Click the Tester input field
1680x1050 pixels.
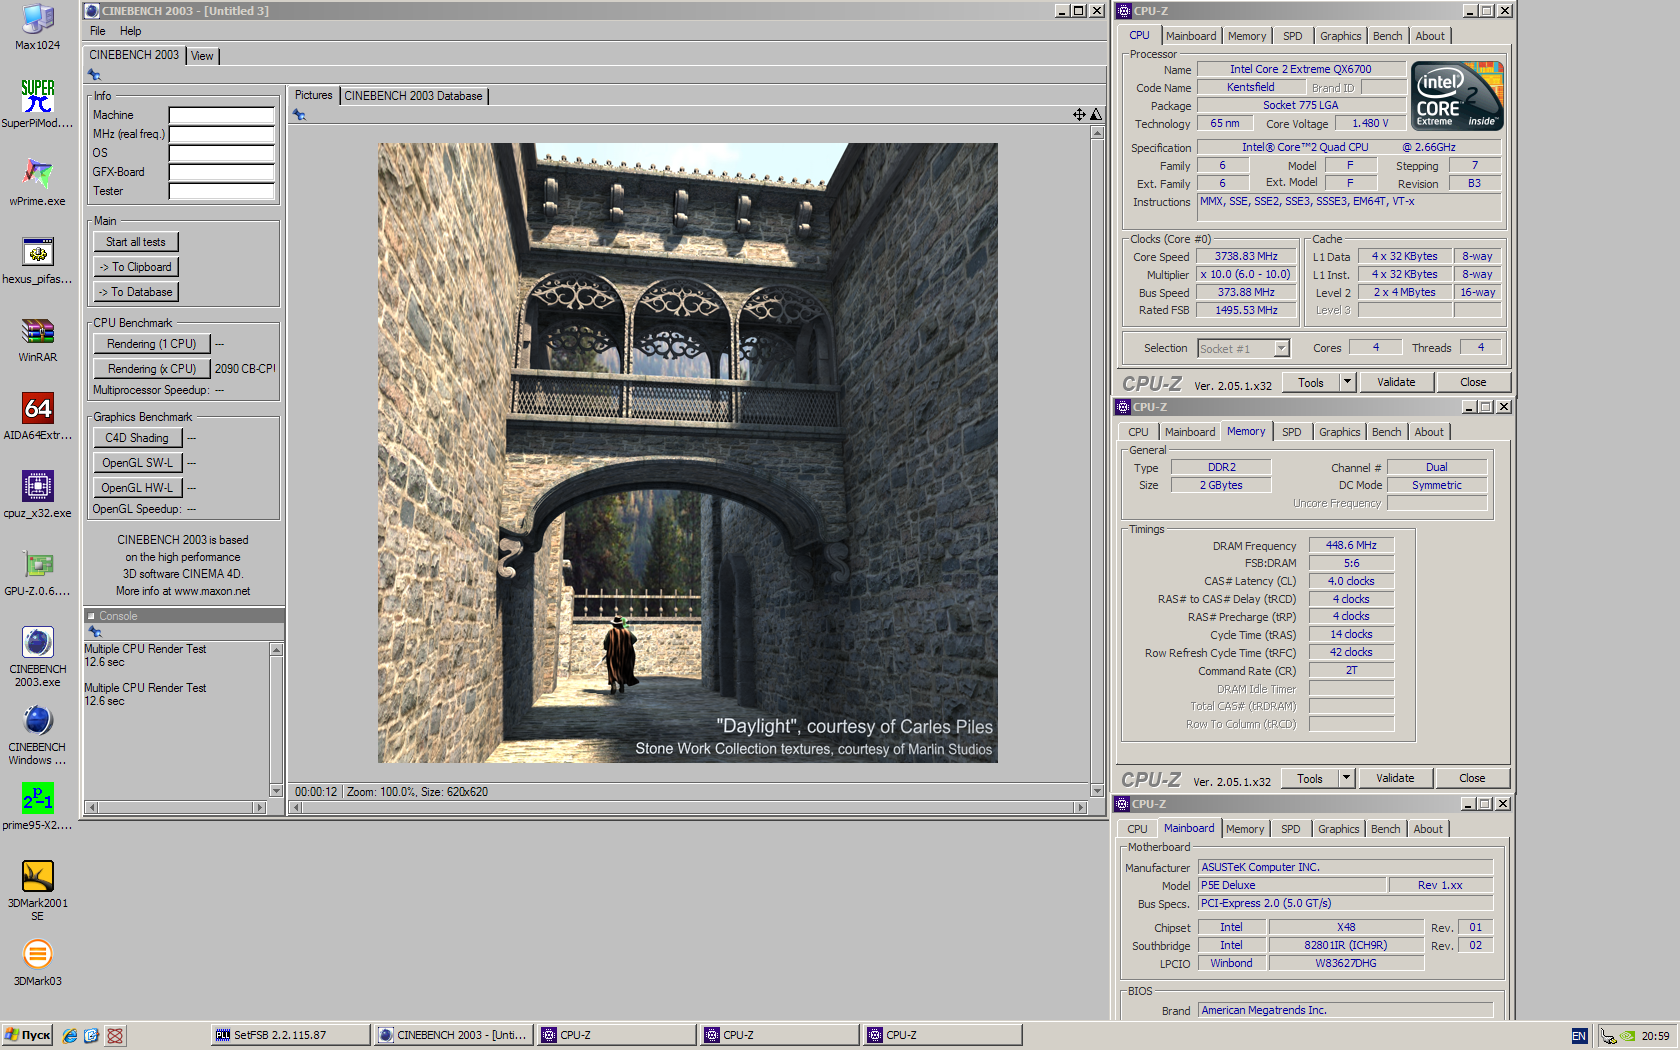point(221,191)
